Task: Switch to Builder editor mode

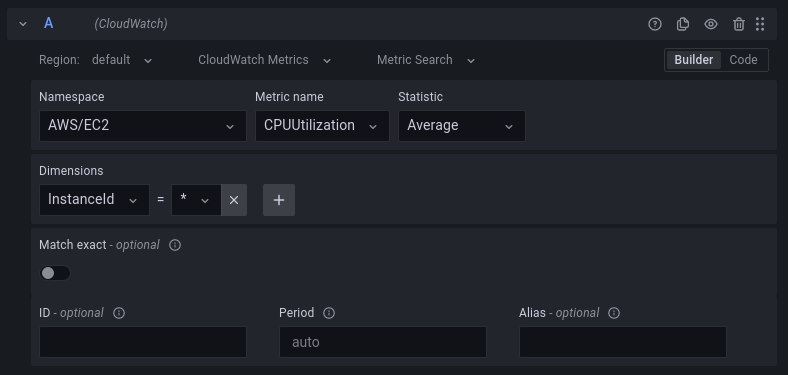Action: (x=694, y=60)
